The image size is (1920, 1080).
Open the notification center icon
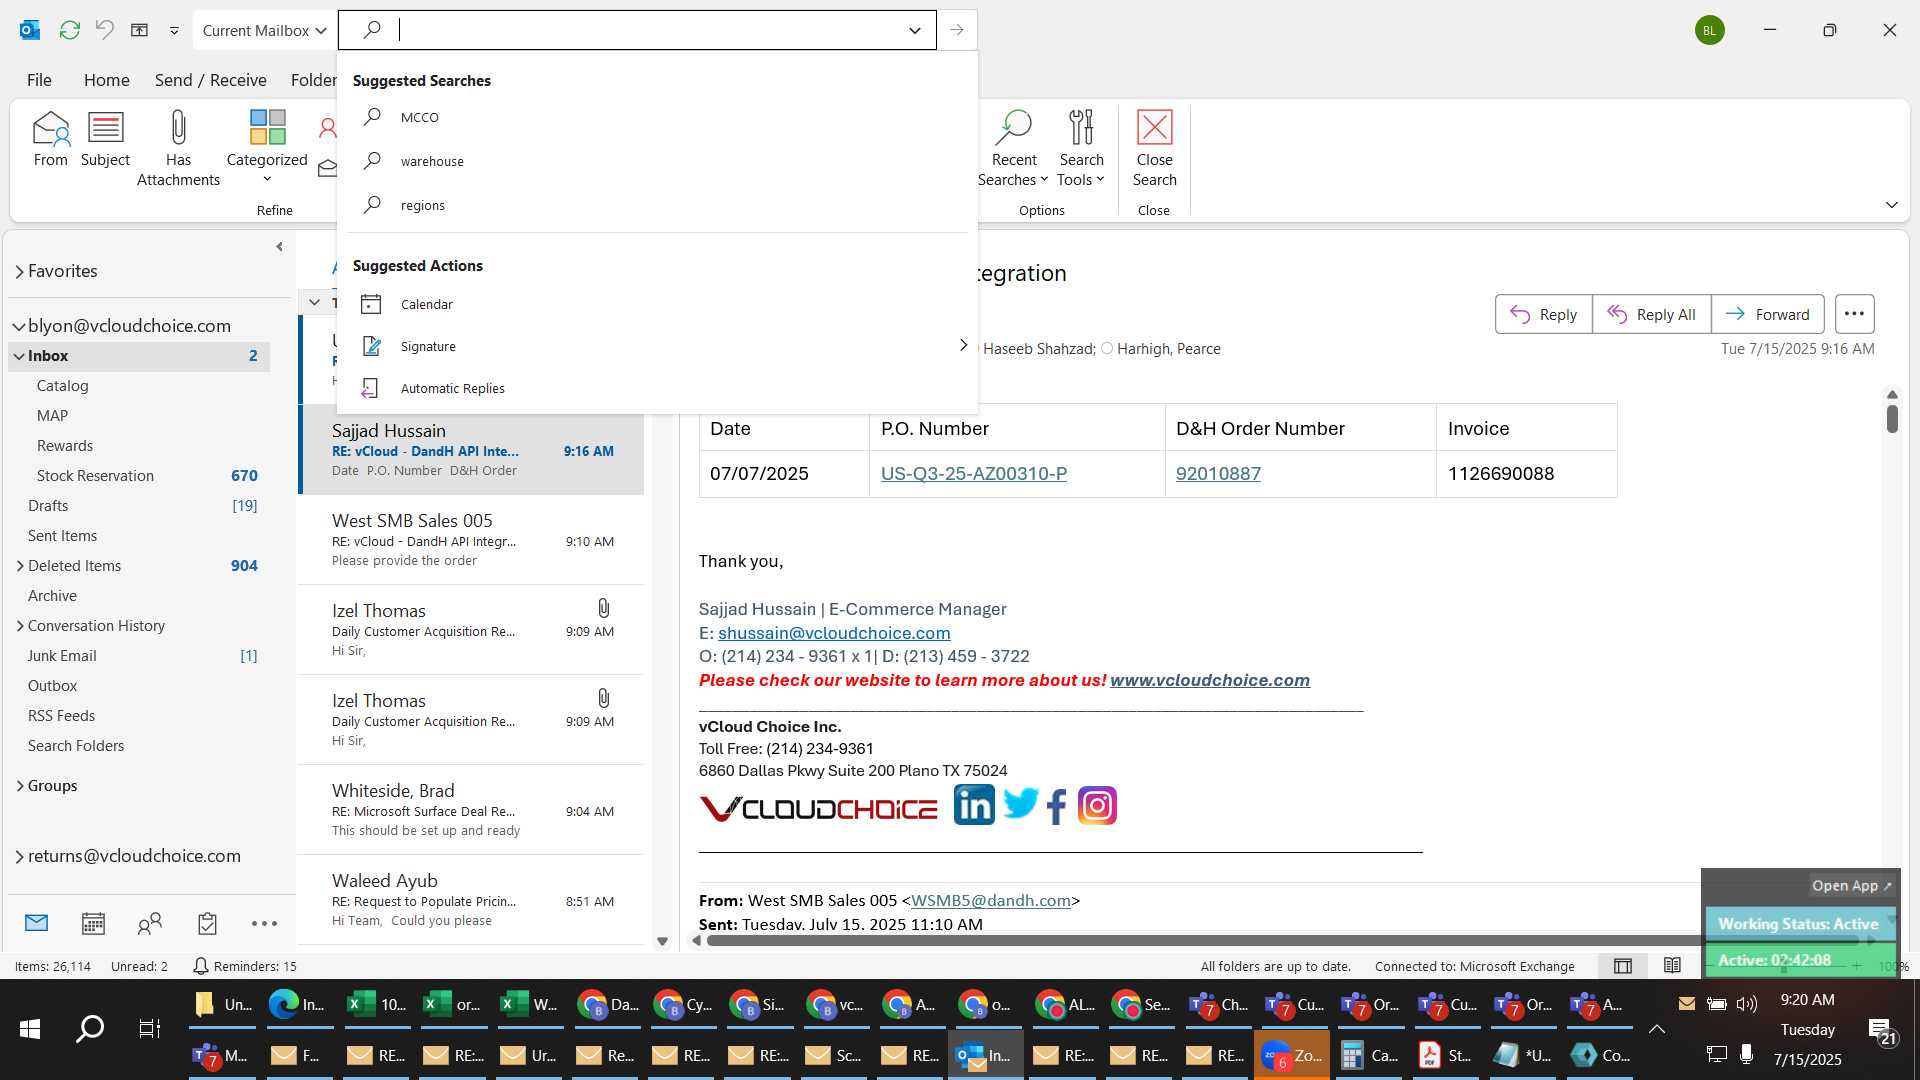pyautogui.click(x=1881, y=1030)
